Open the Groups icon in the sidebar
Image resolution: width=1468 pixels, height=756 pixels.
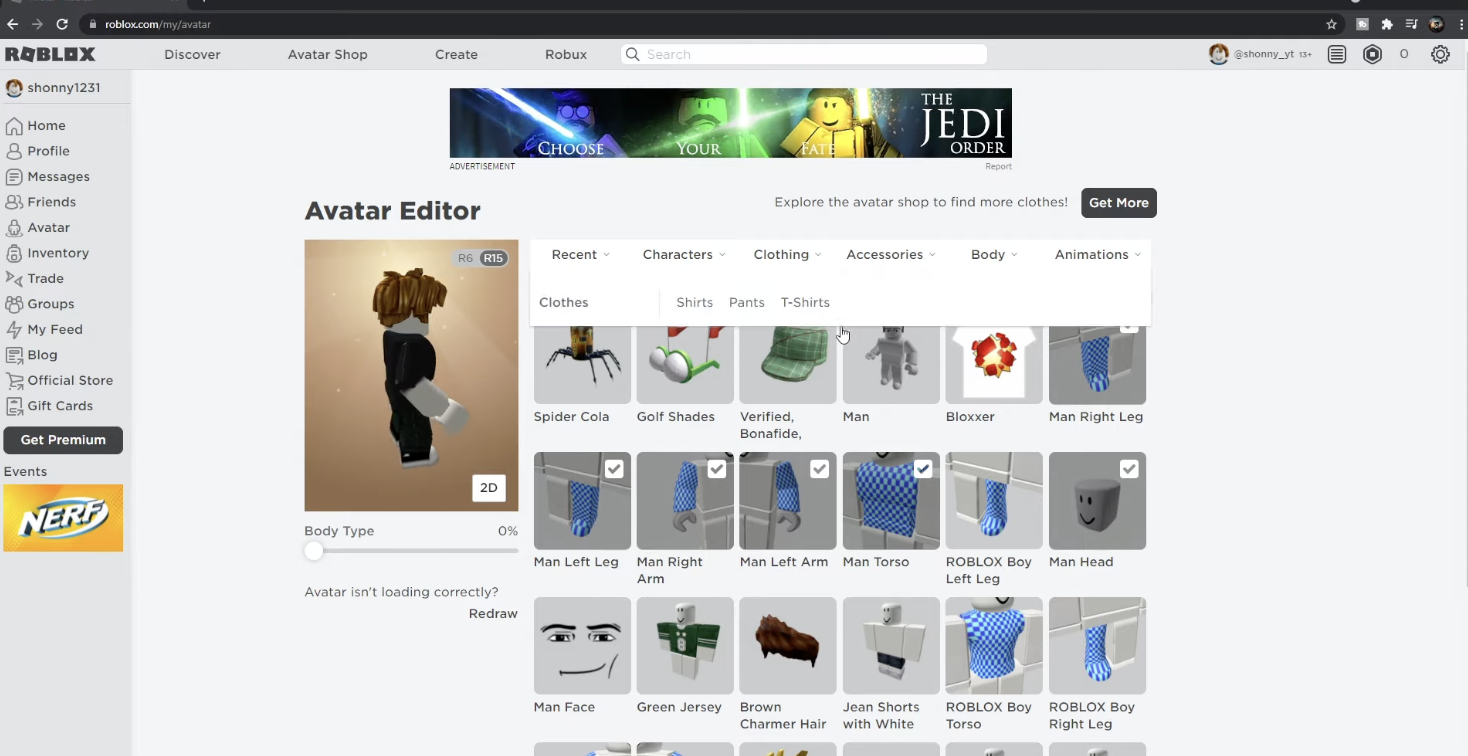[x=14, y=304]
